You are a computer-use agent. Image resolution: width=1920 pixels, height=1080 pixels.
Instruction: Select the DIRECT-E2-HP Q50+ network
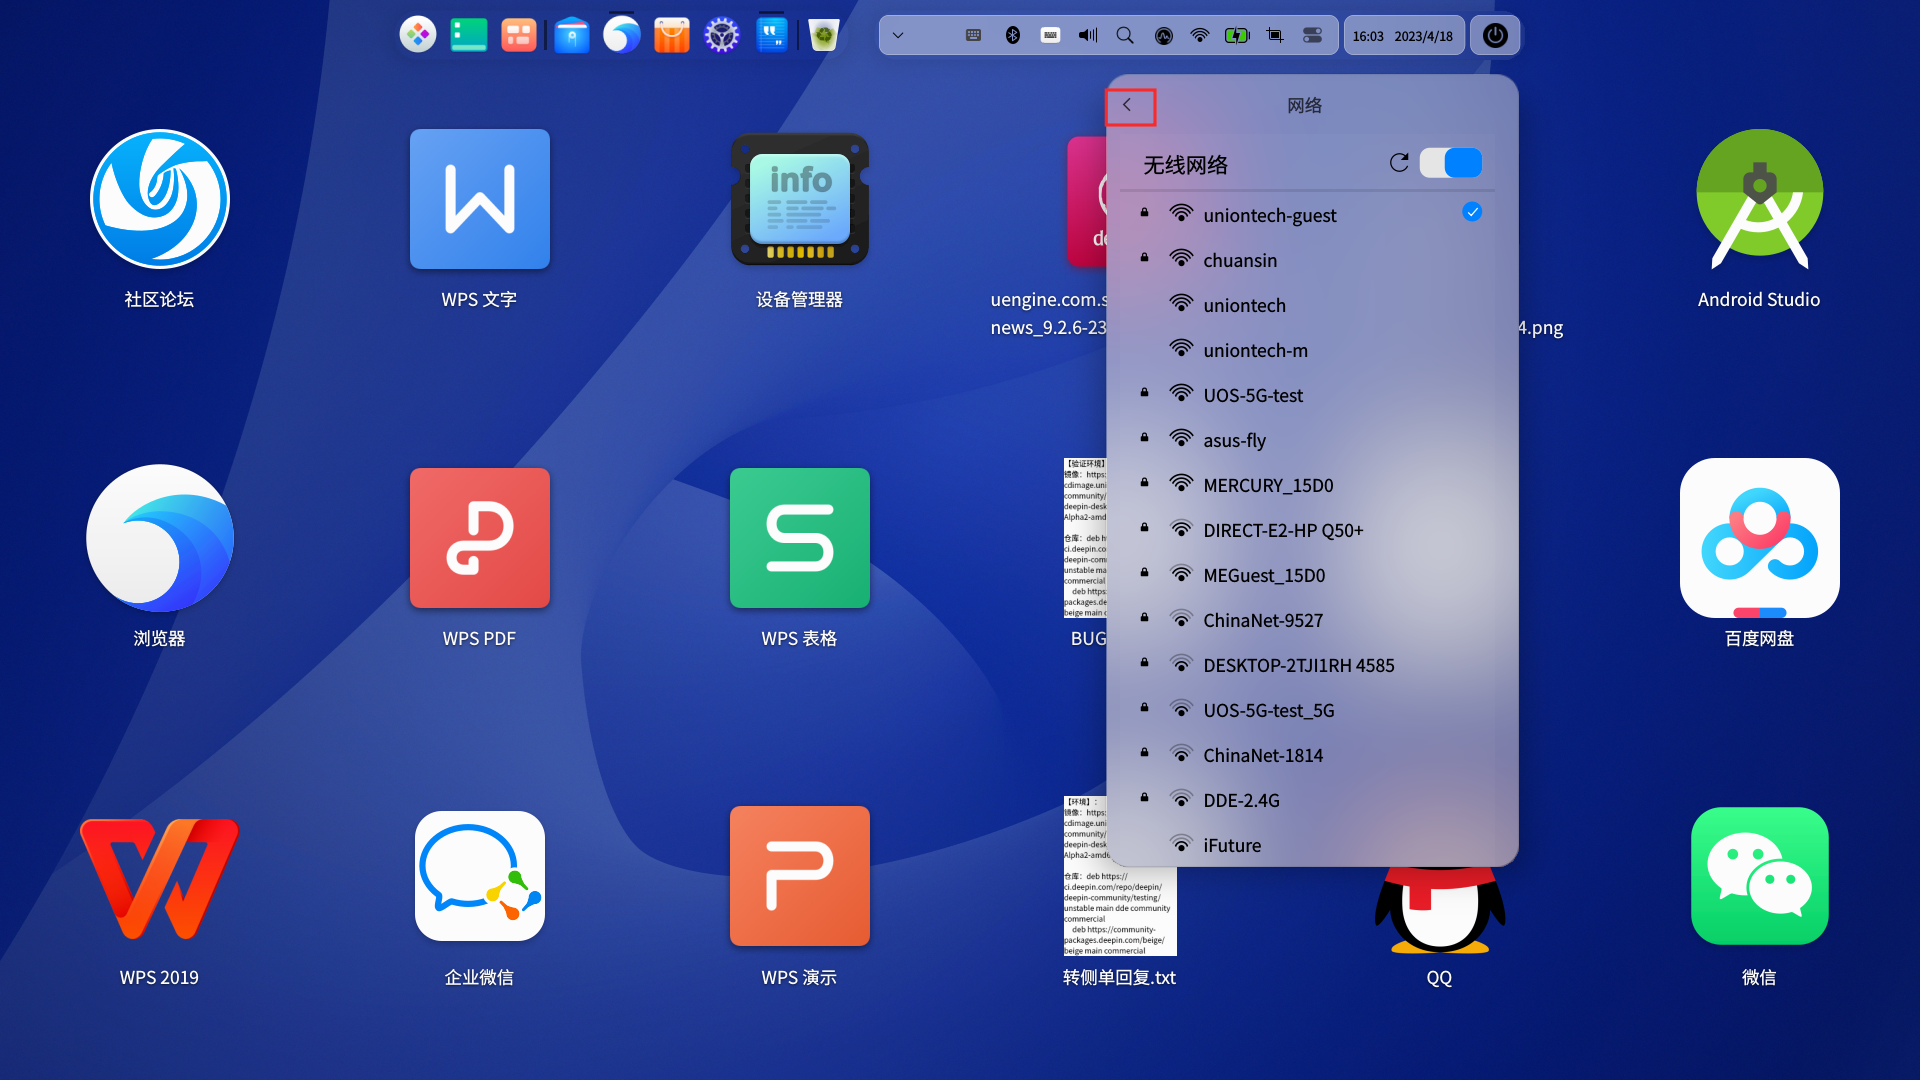[x=1309, y=530]
